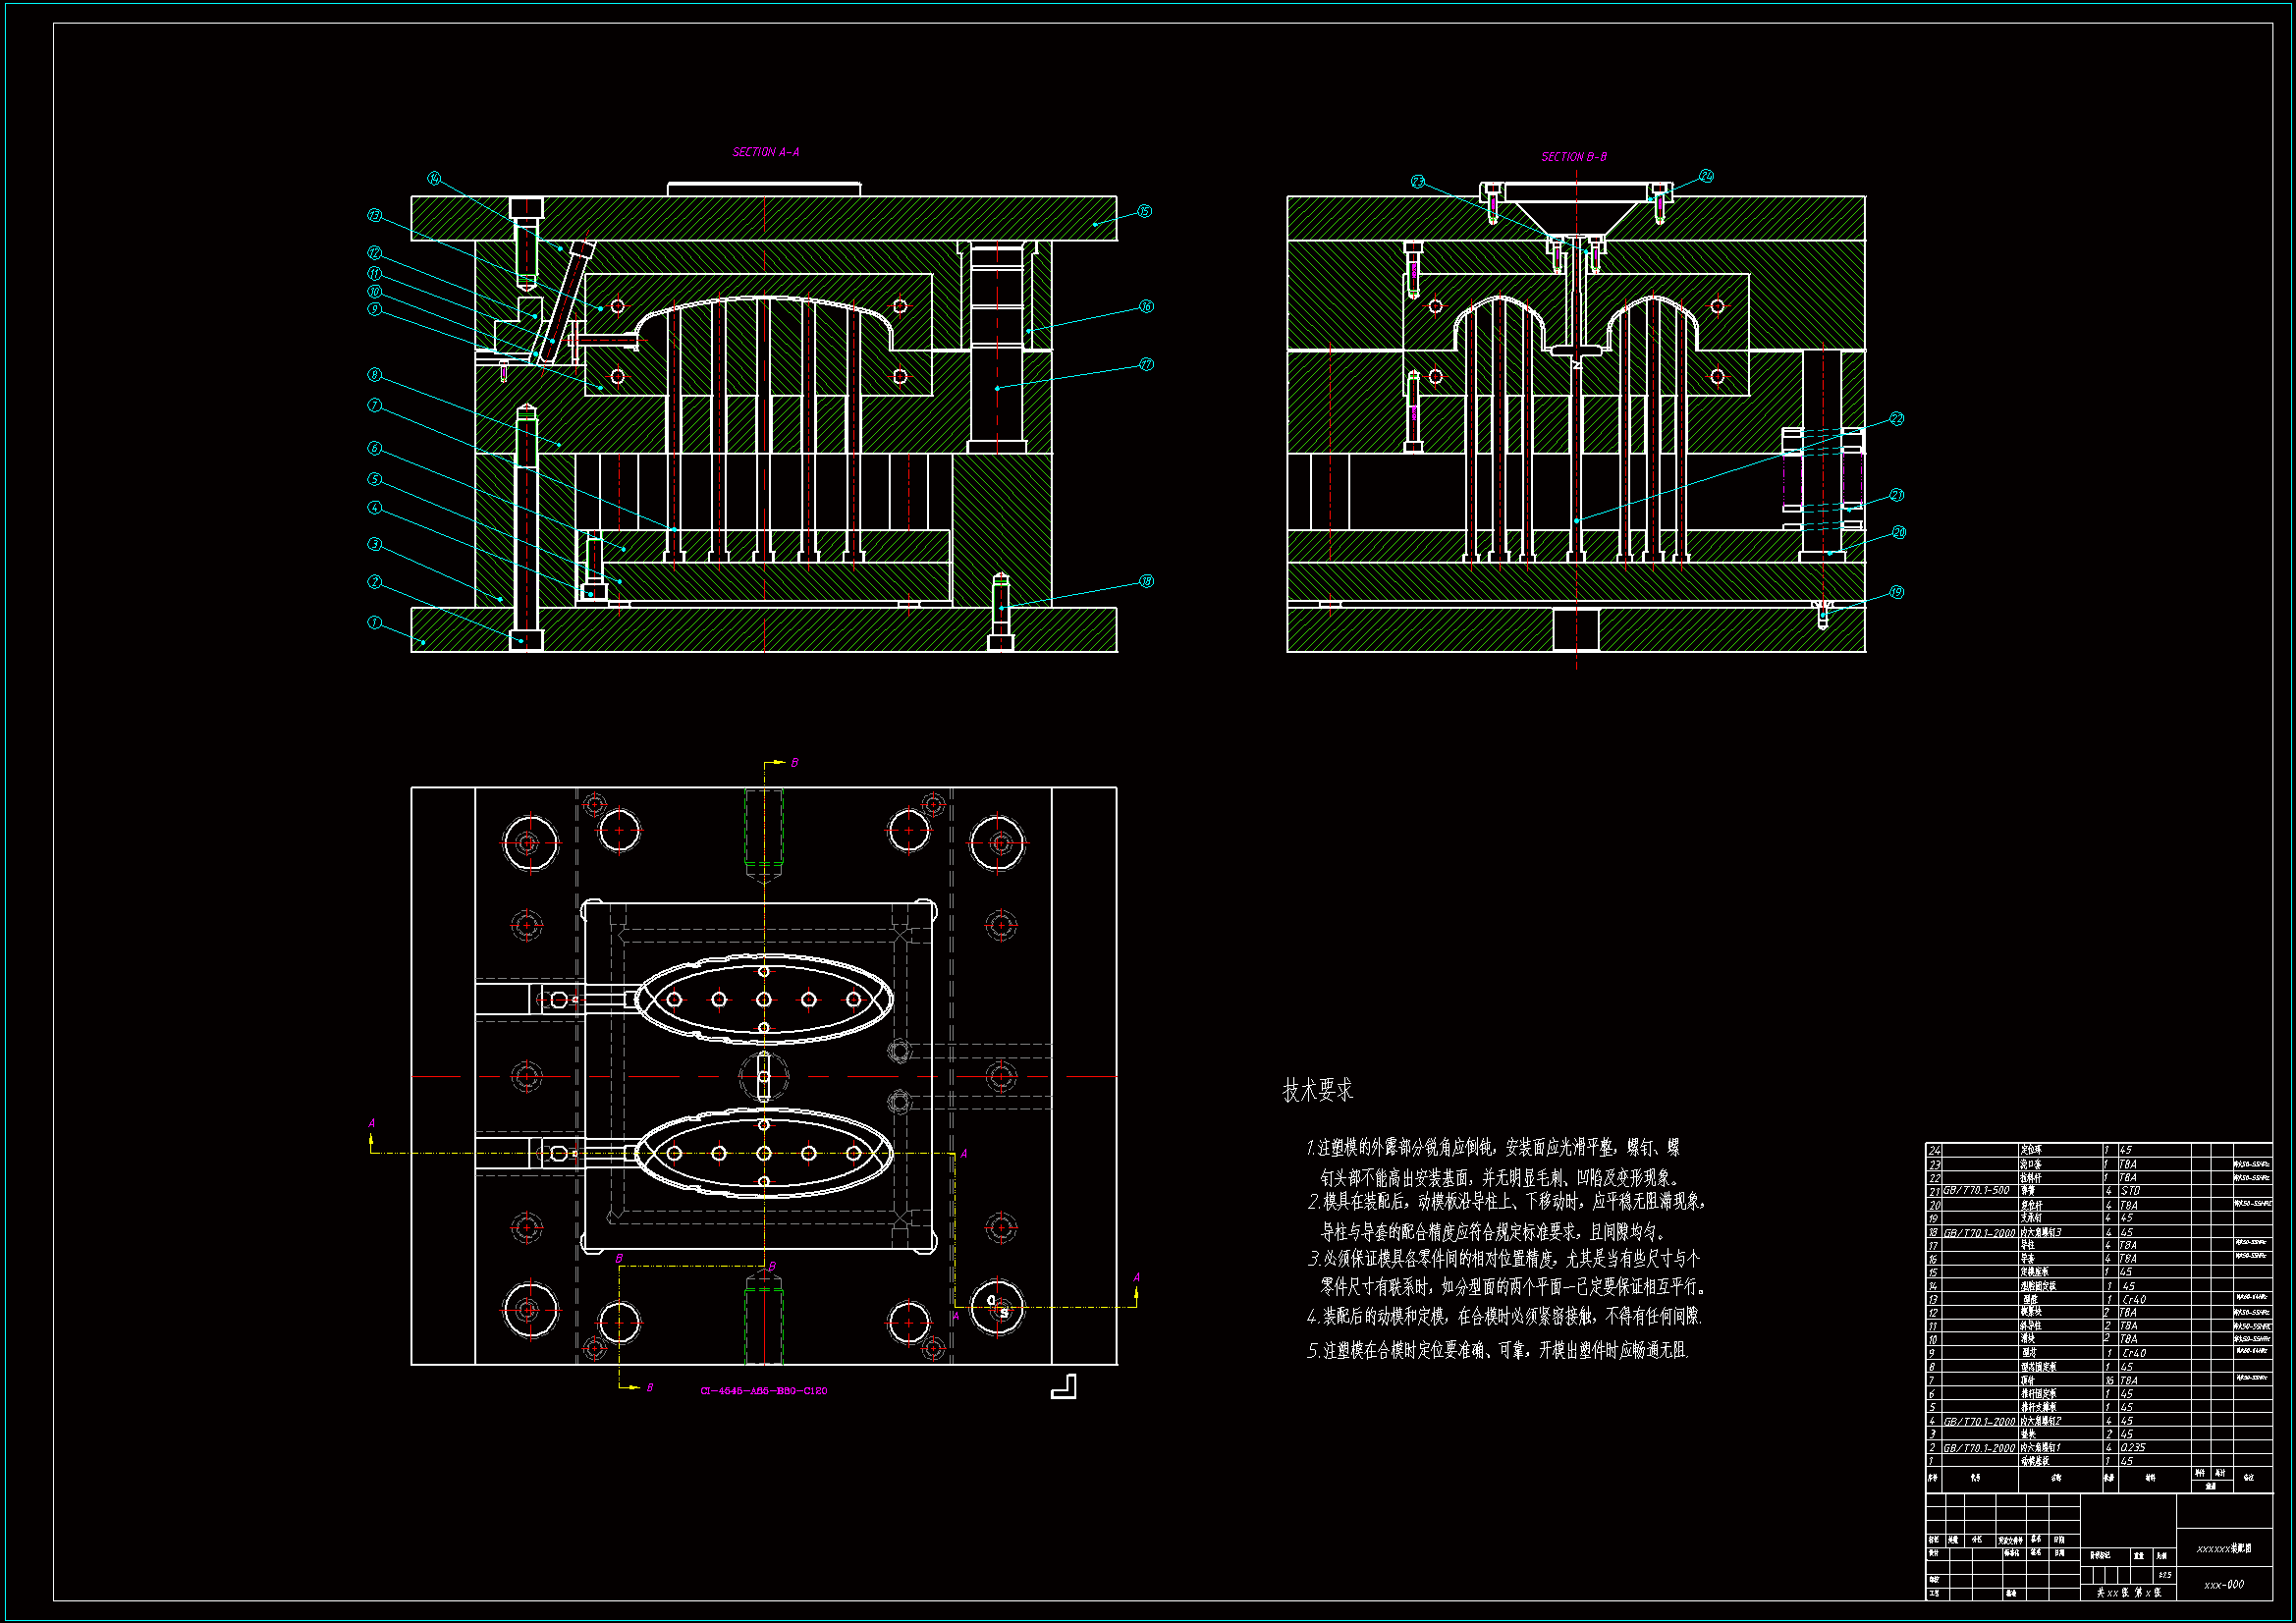2296x1623 pixels.
Task: Select part balloon number 18
Action: click(1146, 581)
